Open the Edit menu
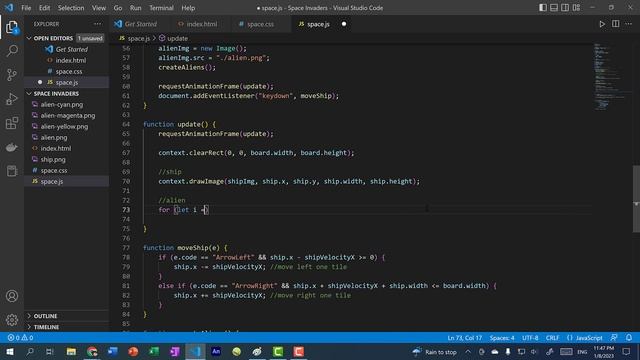The height and width of the screenshot is (360, 640). pyautogui.click(x=44, y=8)
